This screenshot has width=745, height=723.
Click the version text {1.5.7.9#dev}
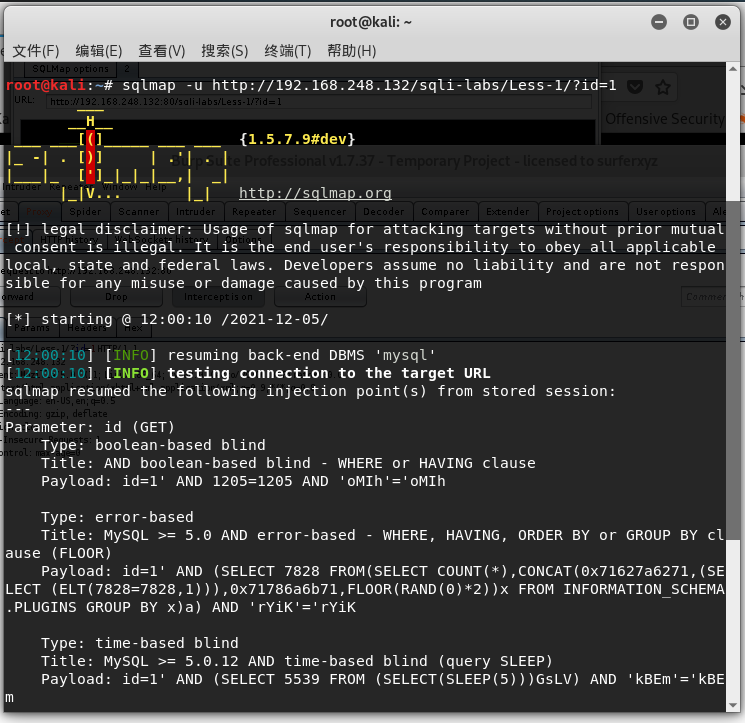[297, 139]
